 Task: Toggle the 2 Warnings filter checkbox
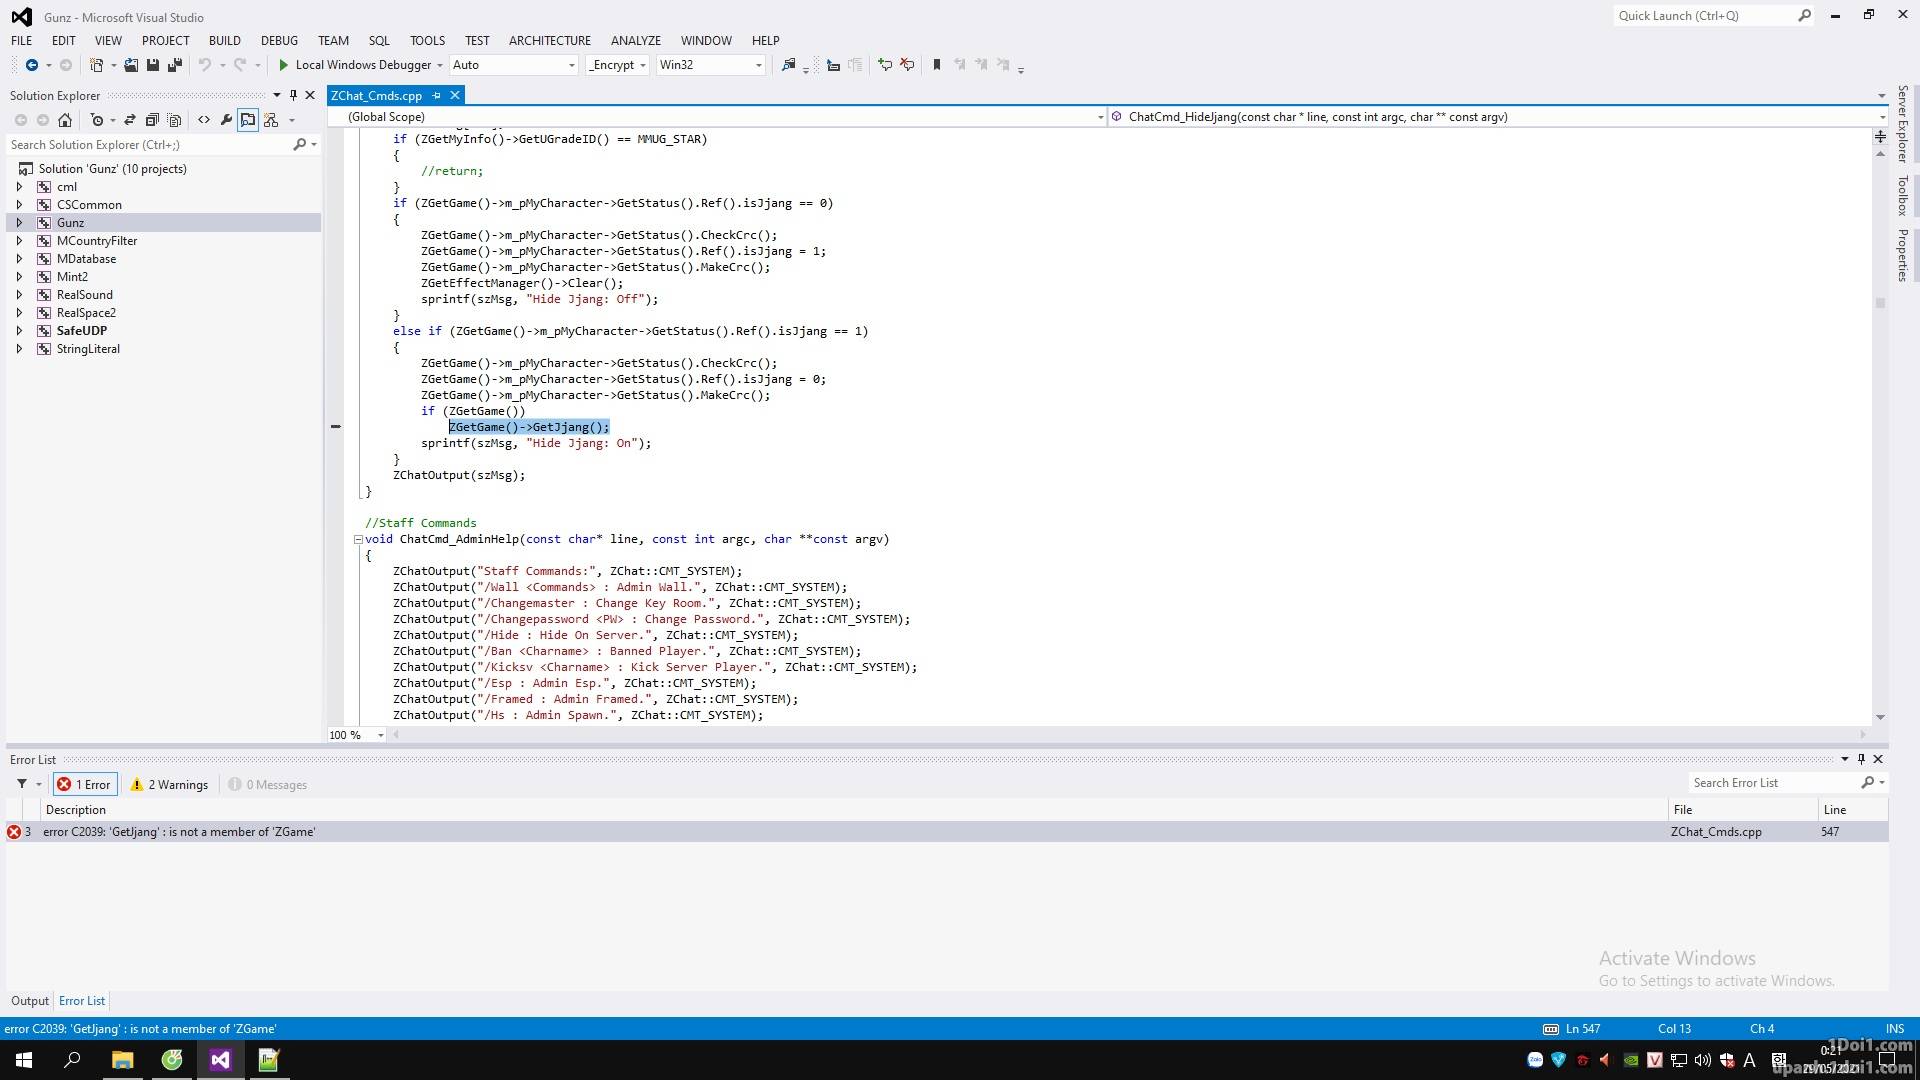point(169,783)
